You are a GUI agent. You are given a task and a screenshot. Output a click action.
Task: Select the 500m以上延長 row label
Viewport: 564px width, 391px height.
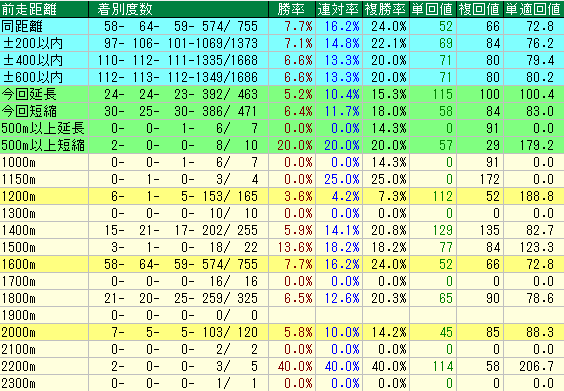pos(43,128)
